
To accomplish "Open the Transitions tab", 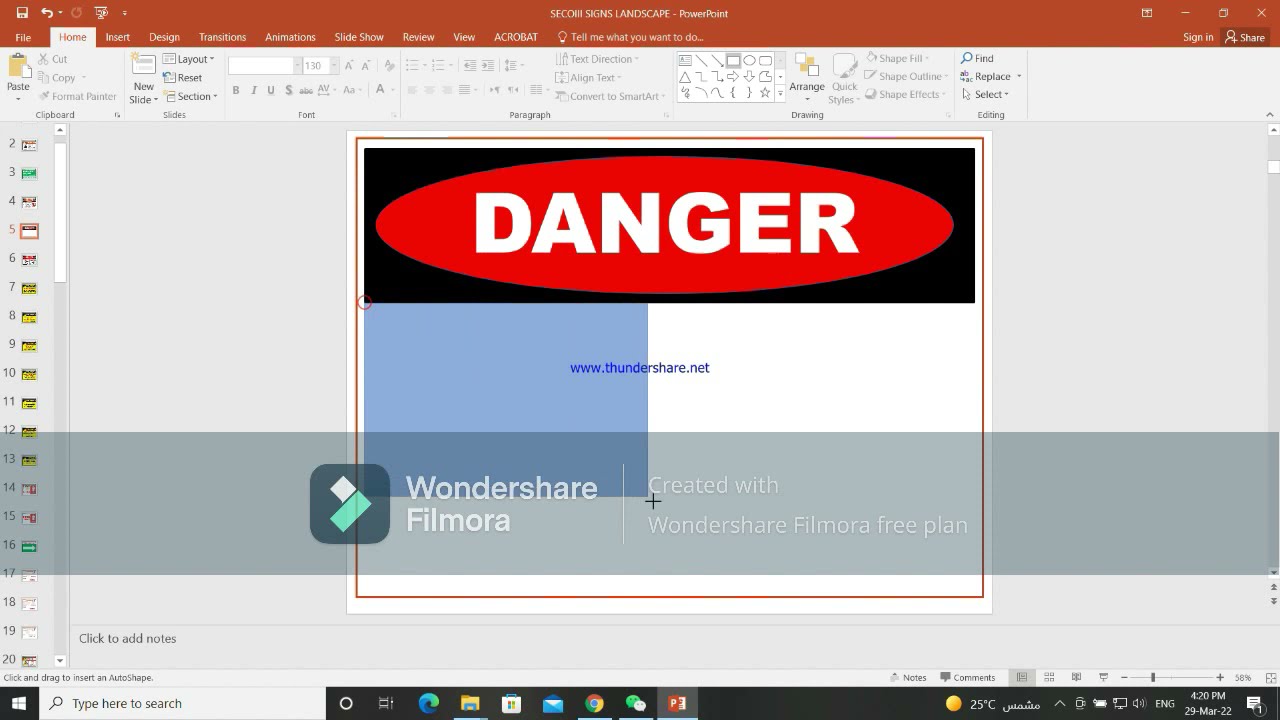I will (x=222, y=37).
